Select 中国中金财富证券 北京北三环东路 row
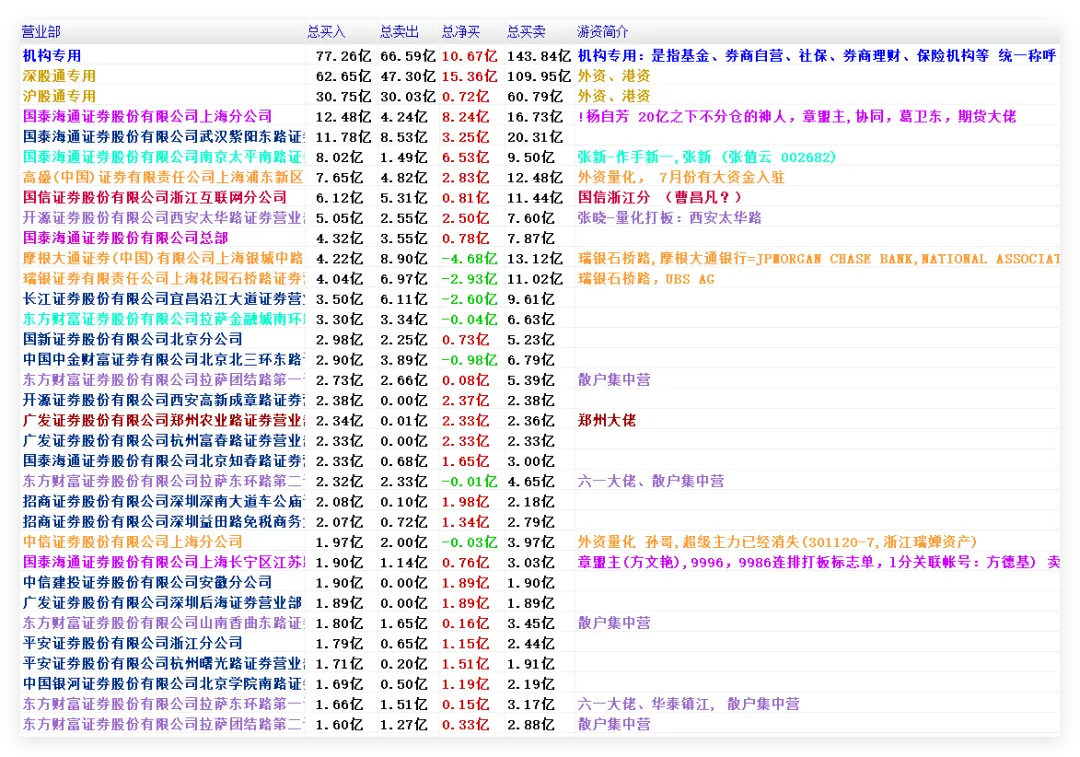The width and height of the screenshot is (1080, 757). [x=163, y=360]
